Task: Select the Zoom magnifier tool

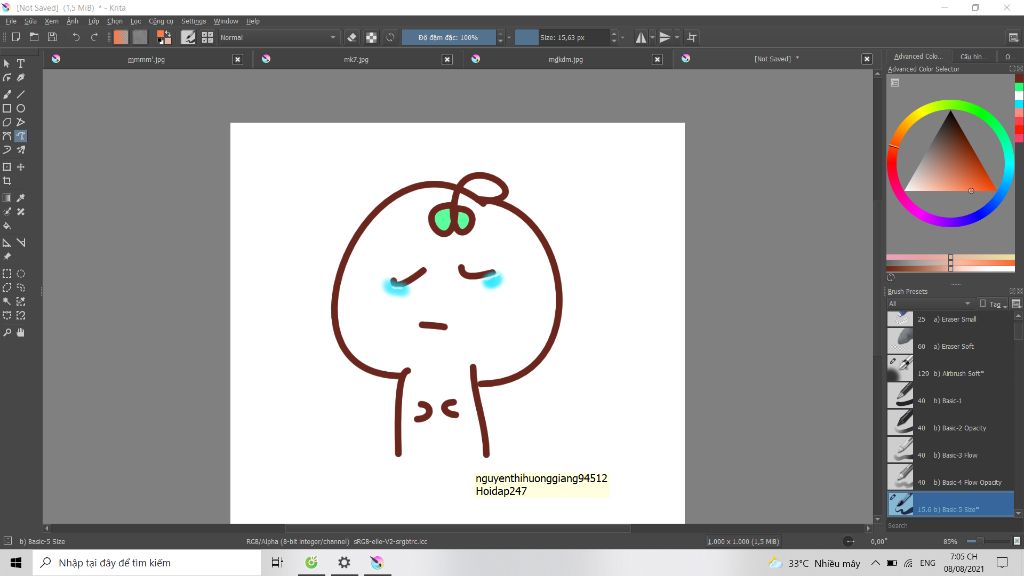Action: pos(7,332)
